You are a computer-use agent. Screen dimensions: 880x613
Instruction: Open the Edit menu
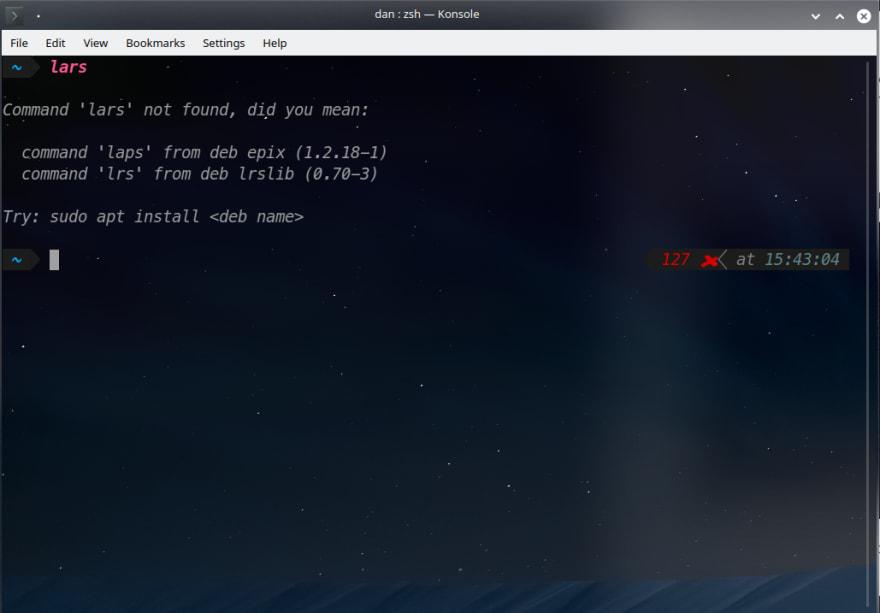55,43
